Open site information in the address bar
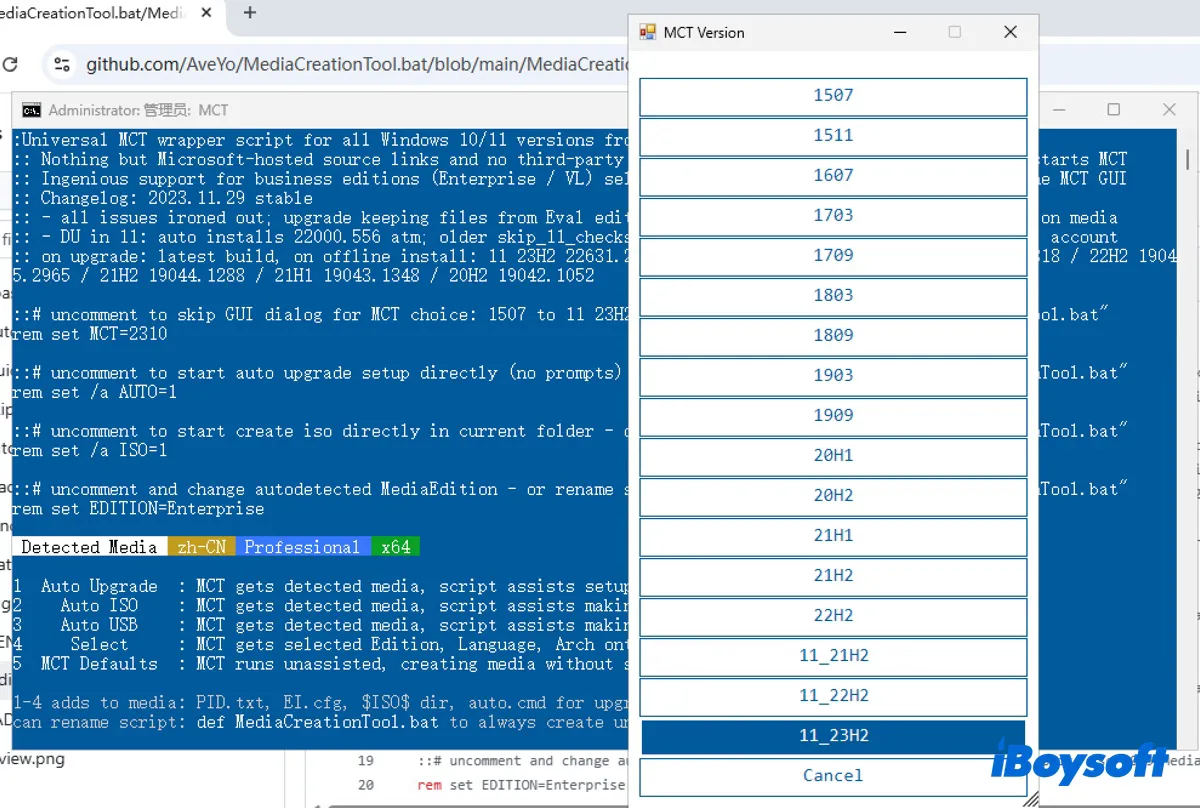The image size is (1200, 808). 61,62
